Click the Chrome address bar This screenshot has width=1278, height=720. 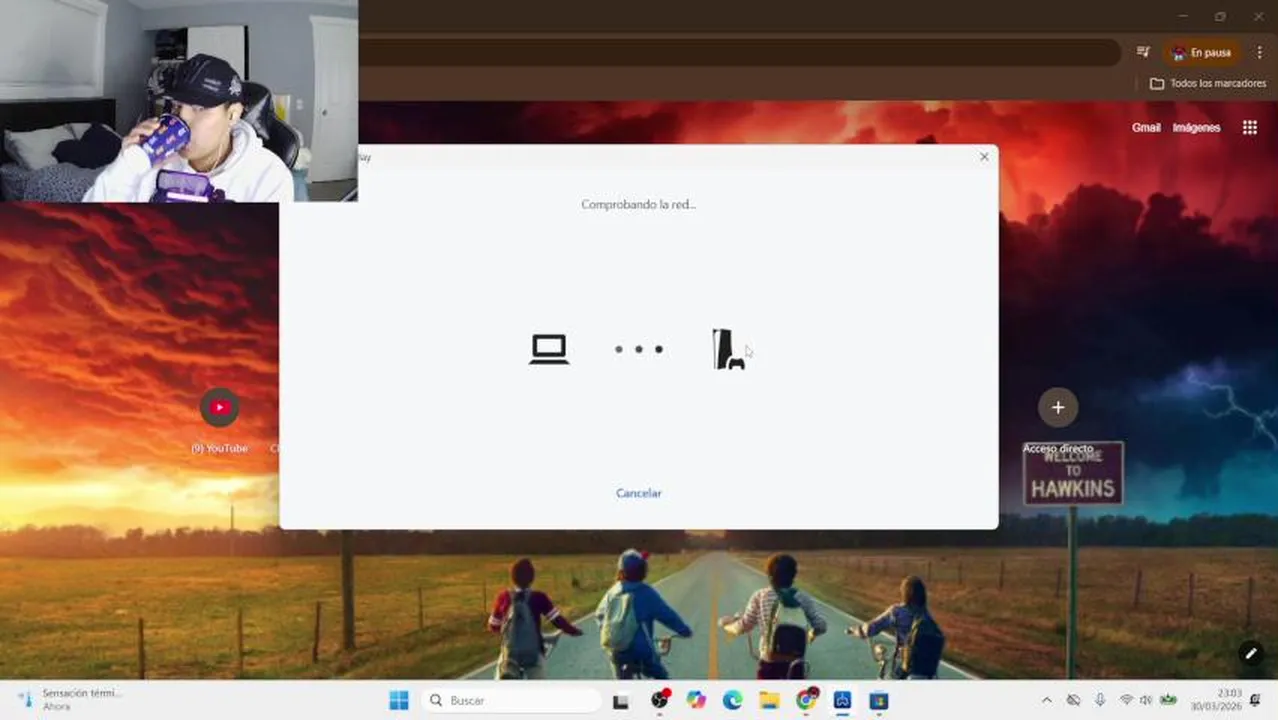coord(738,52)
